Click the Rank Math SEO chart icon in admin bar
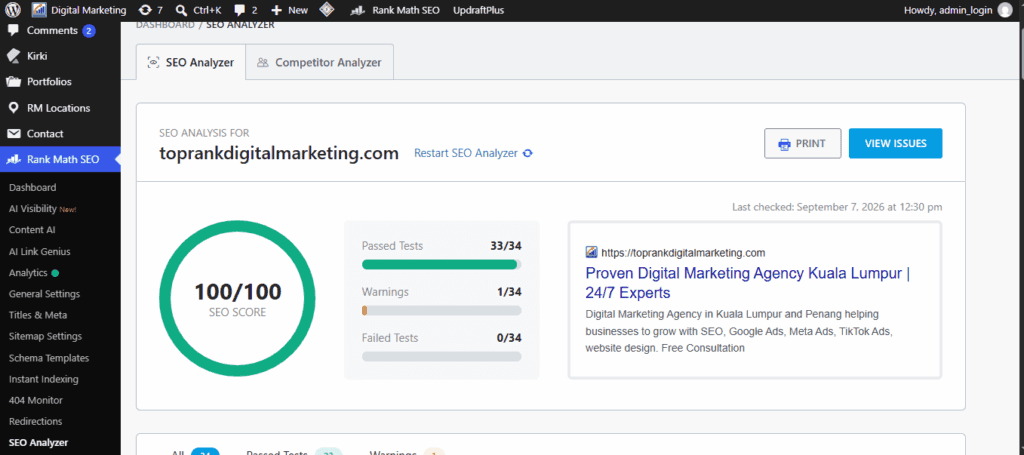 (x=357, y=11)
